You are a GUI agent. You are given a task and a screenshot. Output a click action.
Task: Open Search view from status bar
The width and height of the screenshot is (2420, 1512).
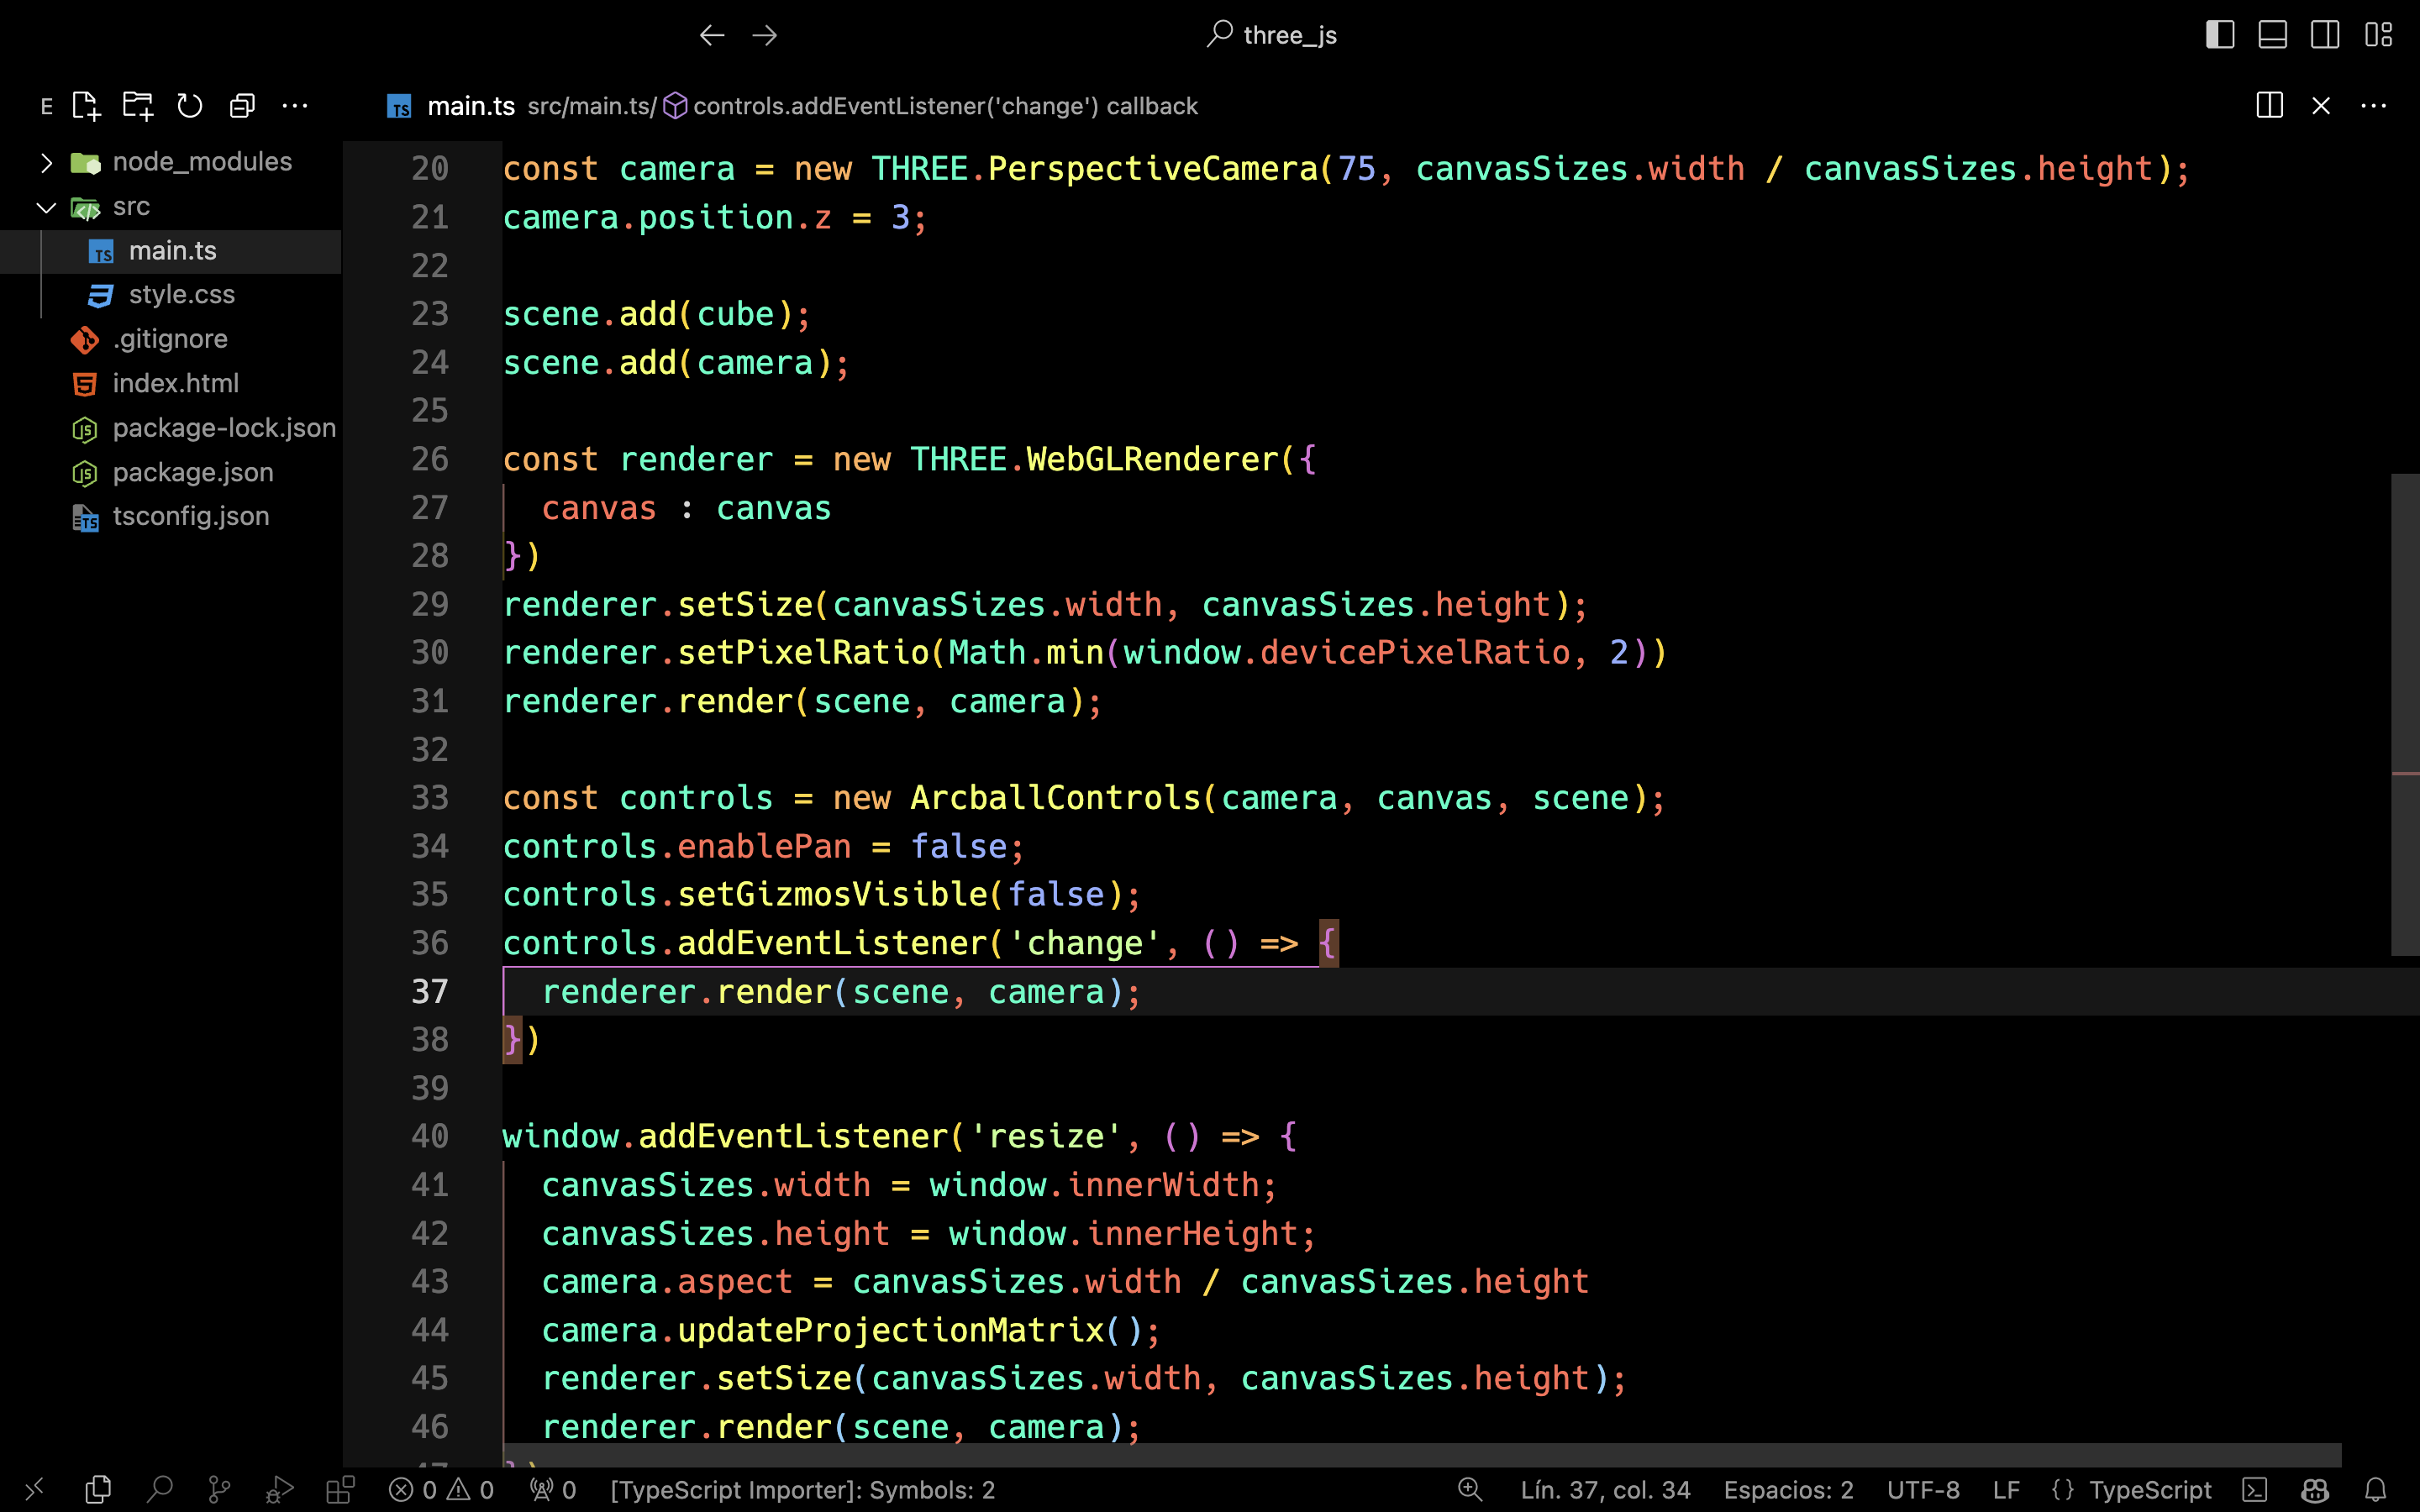point(159,1490)
